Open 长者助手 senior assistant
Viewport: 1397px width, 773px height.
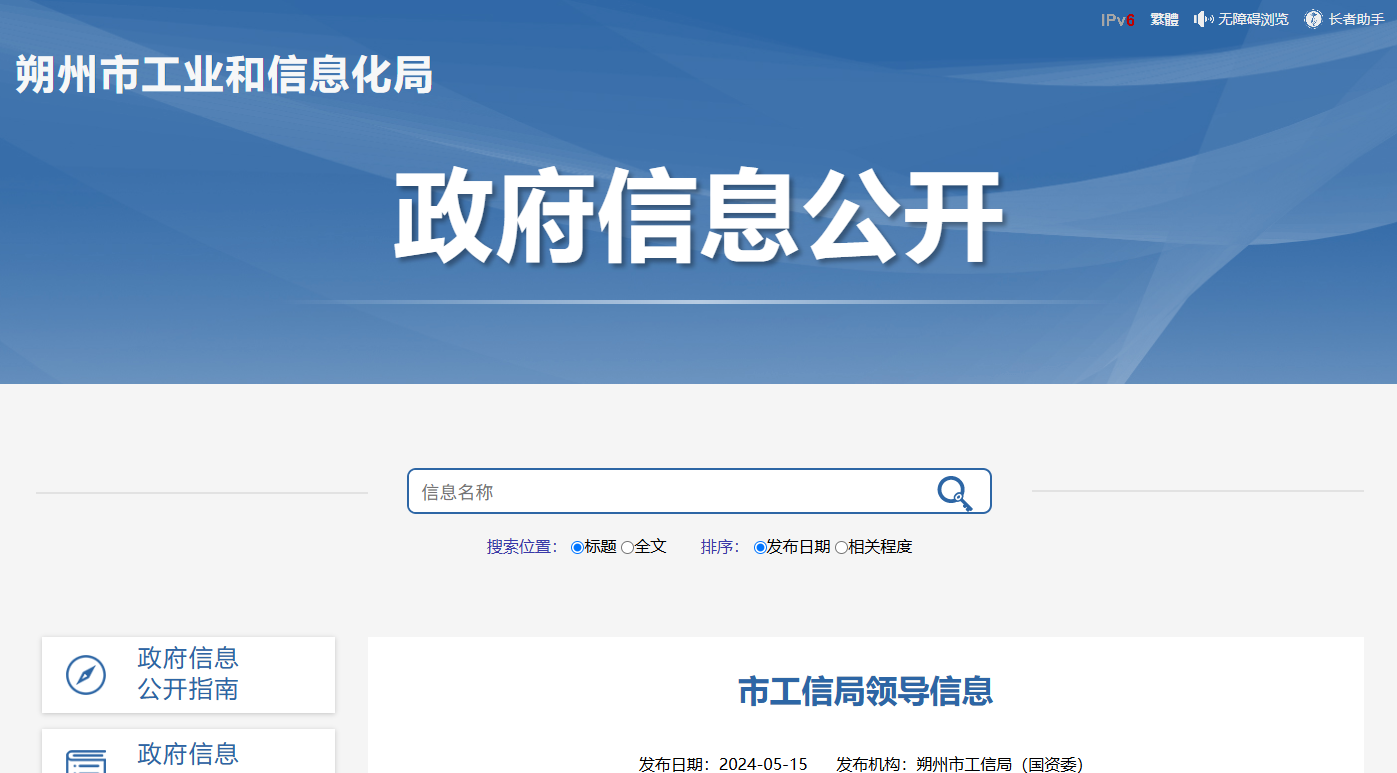[x=1356, y=20]
